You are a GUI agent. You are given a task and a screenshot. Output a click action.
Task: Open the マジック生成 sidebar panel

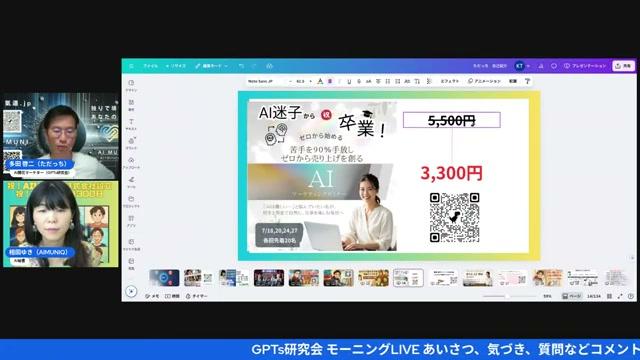coord(131,244)
